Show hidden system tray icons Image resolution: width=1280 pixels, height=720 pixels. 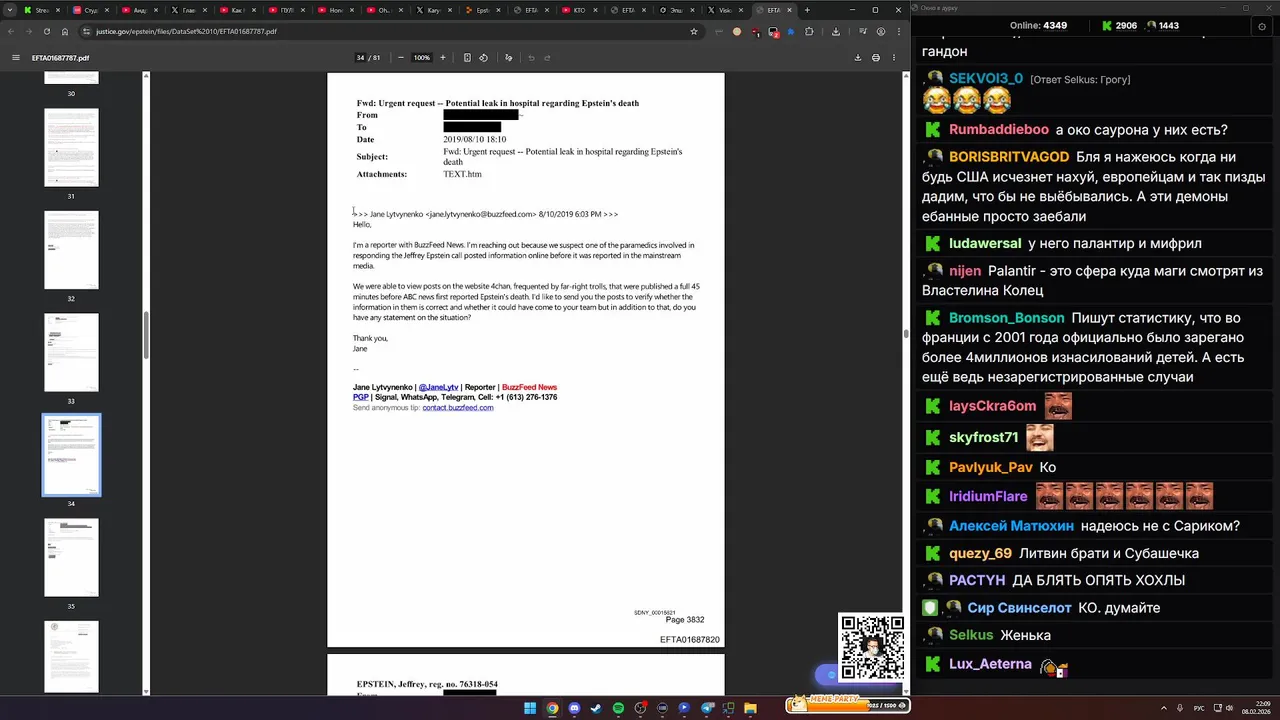(1165, 709)
